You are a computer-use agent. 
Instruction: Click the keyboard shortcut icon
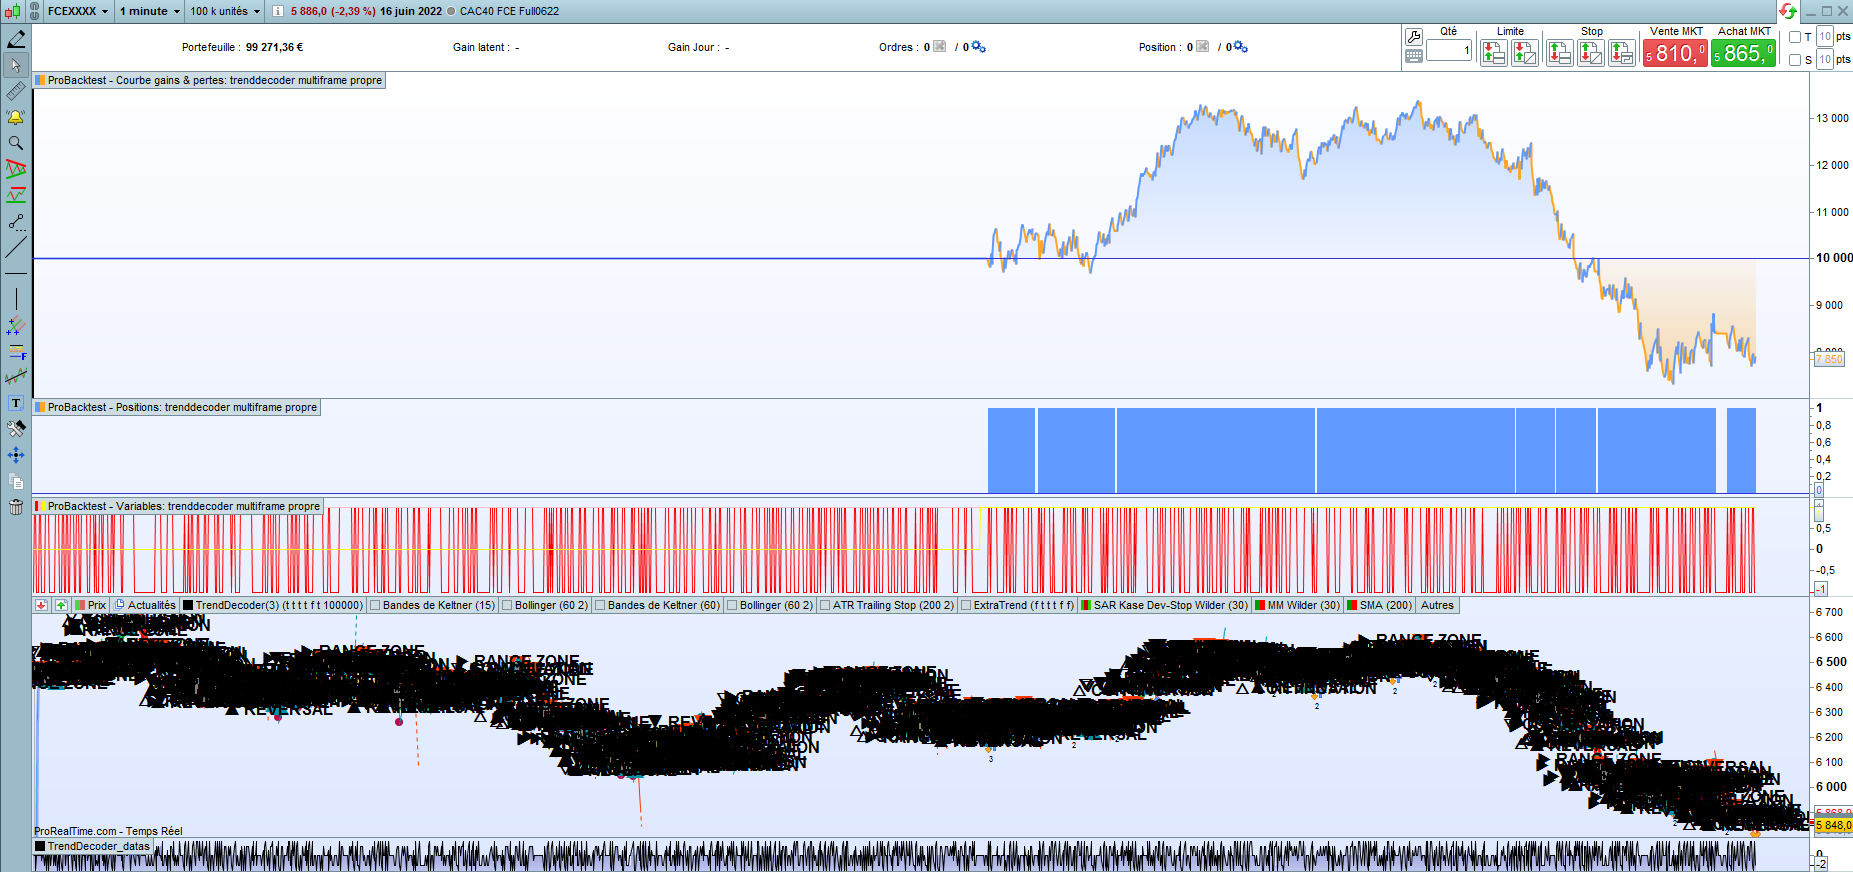click(x=1414, y=57)
